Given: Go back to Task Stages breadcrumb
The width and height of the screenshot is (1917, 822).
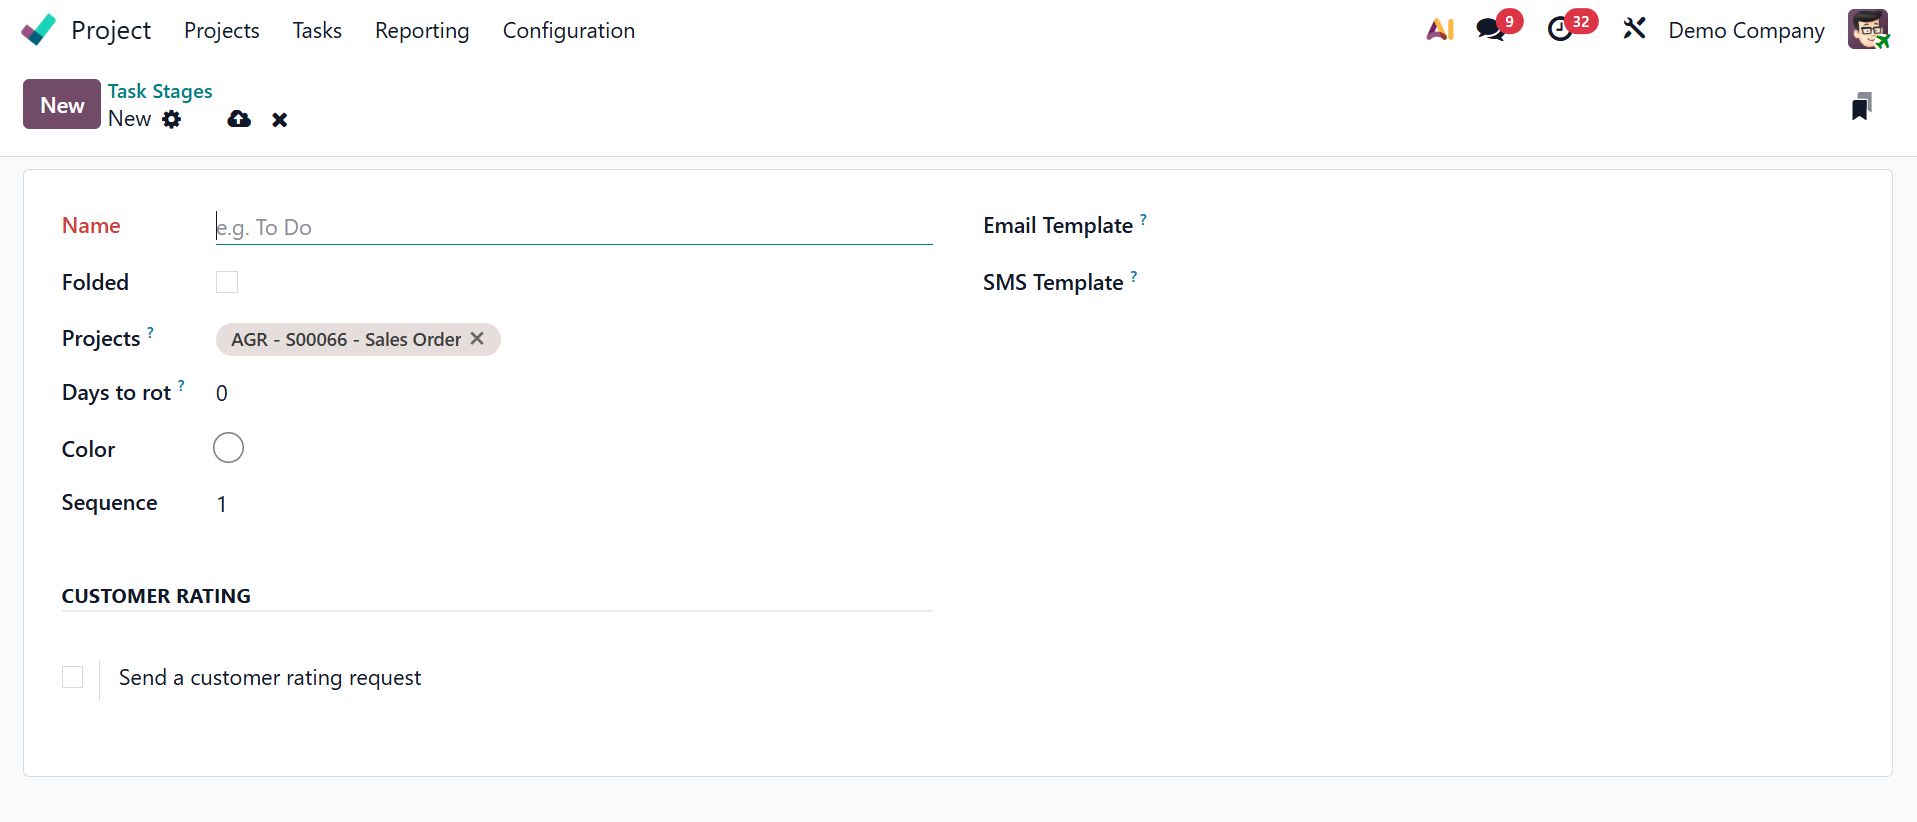Looking at the screenshot, I should tap(160, 91).
